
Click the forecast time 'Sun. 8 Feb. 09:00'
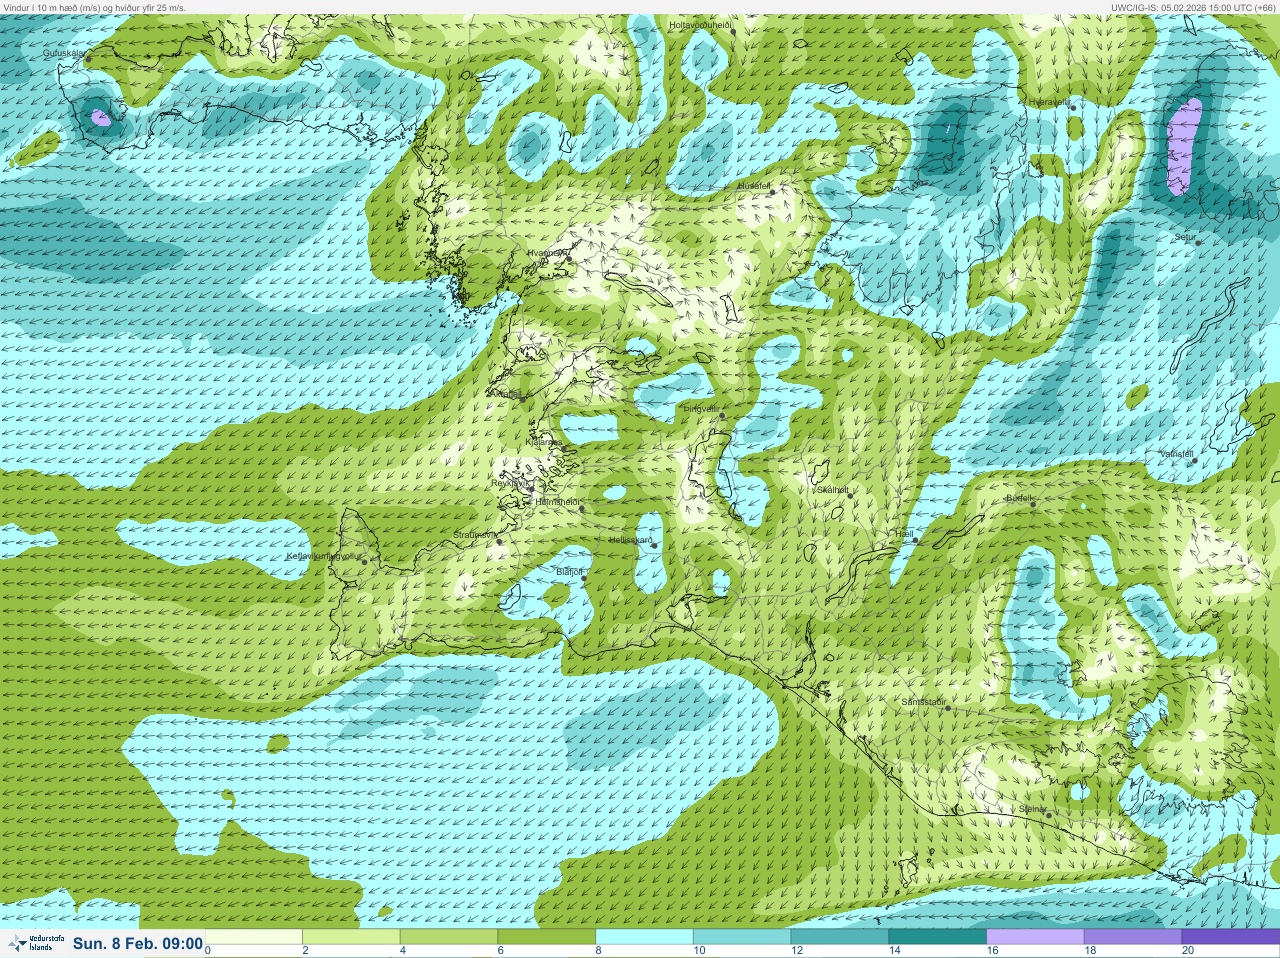pos(138,943)
